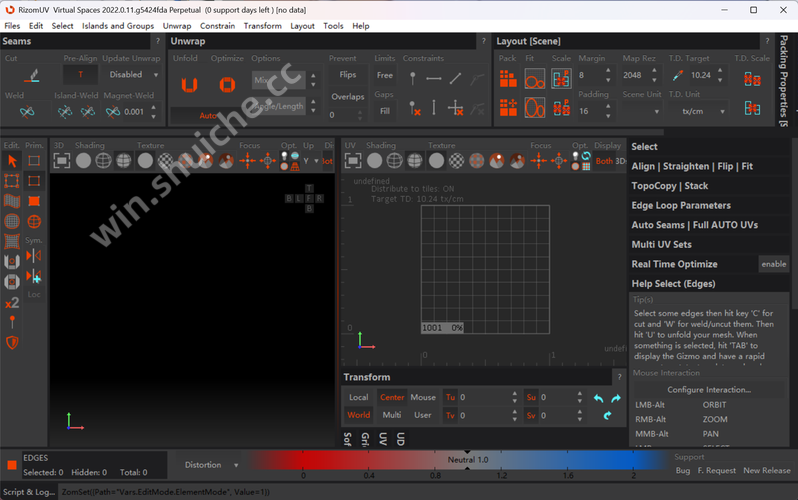Open the Distortion display dropdown
The height and width of the screenshot is (500, 798).
(x=211, y=465)
